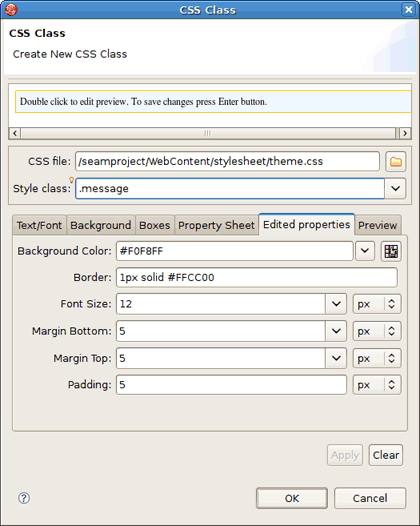Click the Style class .message field
This screenshot has width=420, height=526.
click(x=230, y=189)
